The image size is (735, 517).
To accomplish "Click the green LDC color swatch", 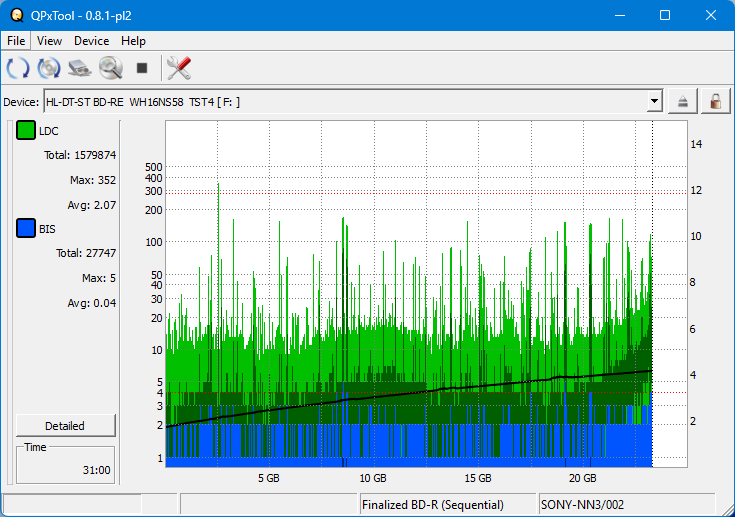I will pyautogui.click(x=26, y=130).
